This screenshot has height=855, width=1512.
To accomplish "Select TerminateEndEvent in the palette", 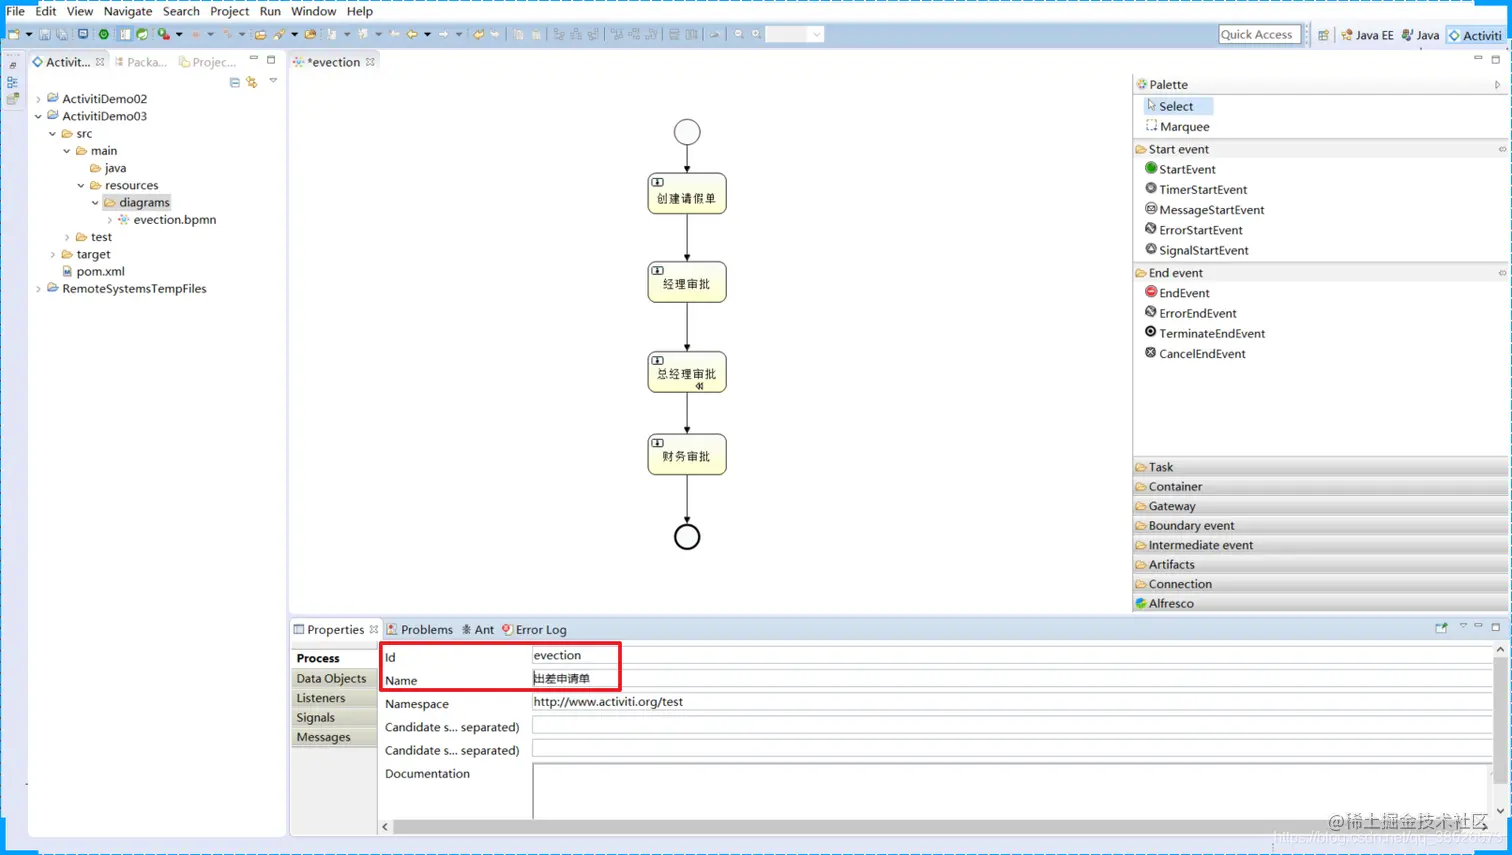I will click(x=1204, y=333).
